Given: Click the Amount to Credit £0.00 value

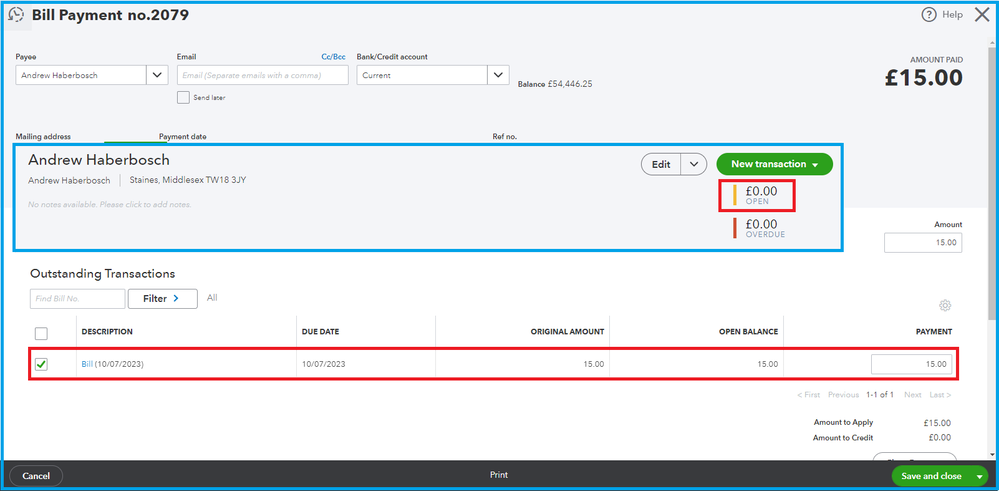Looking at the screenshot, I should pyautogui.click(x=940, y=438).
